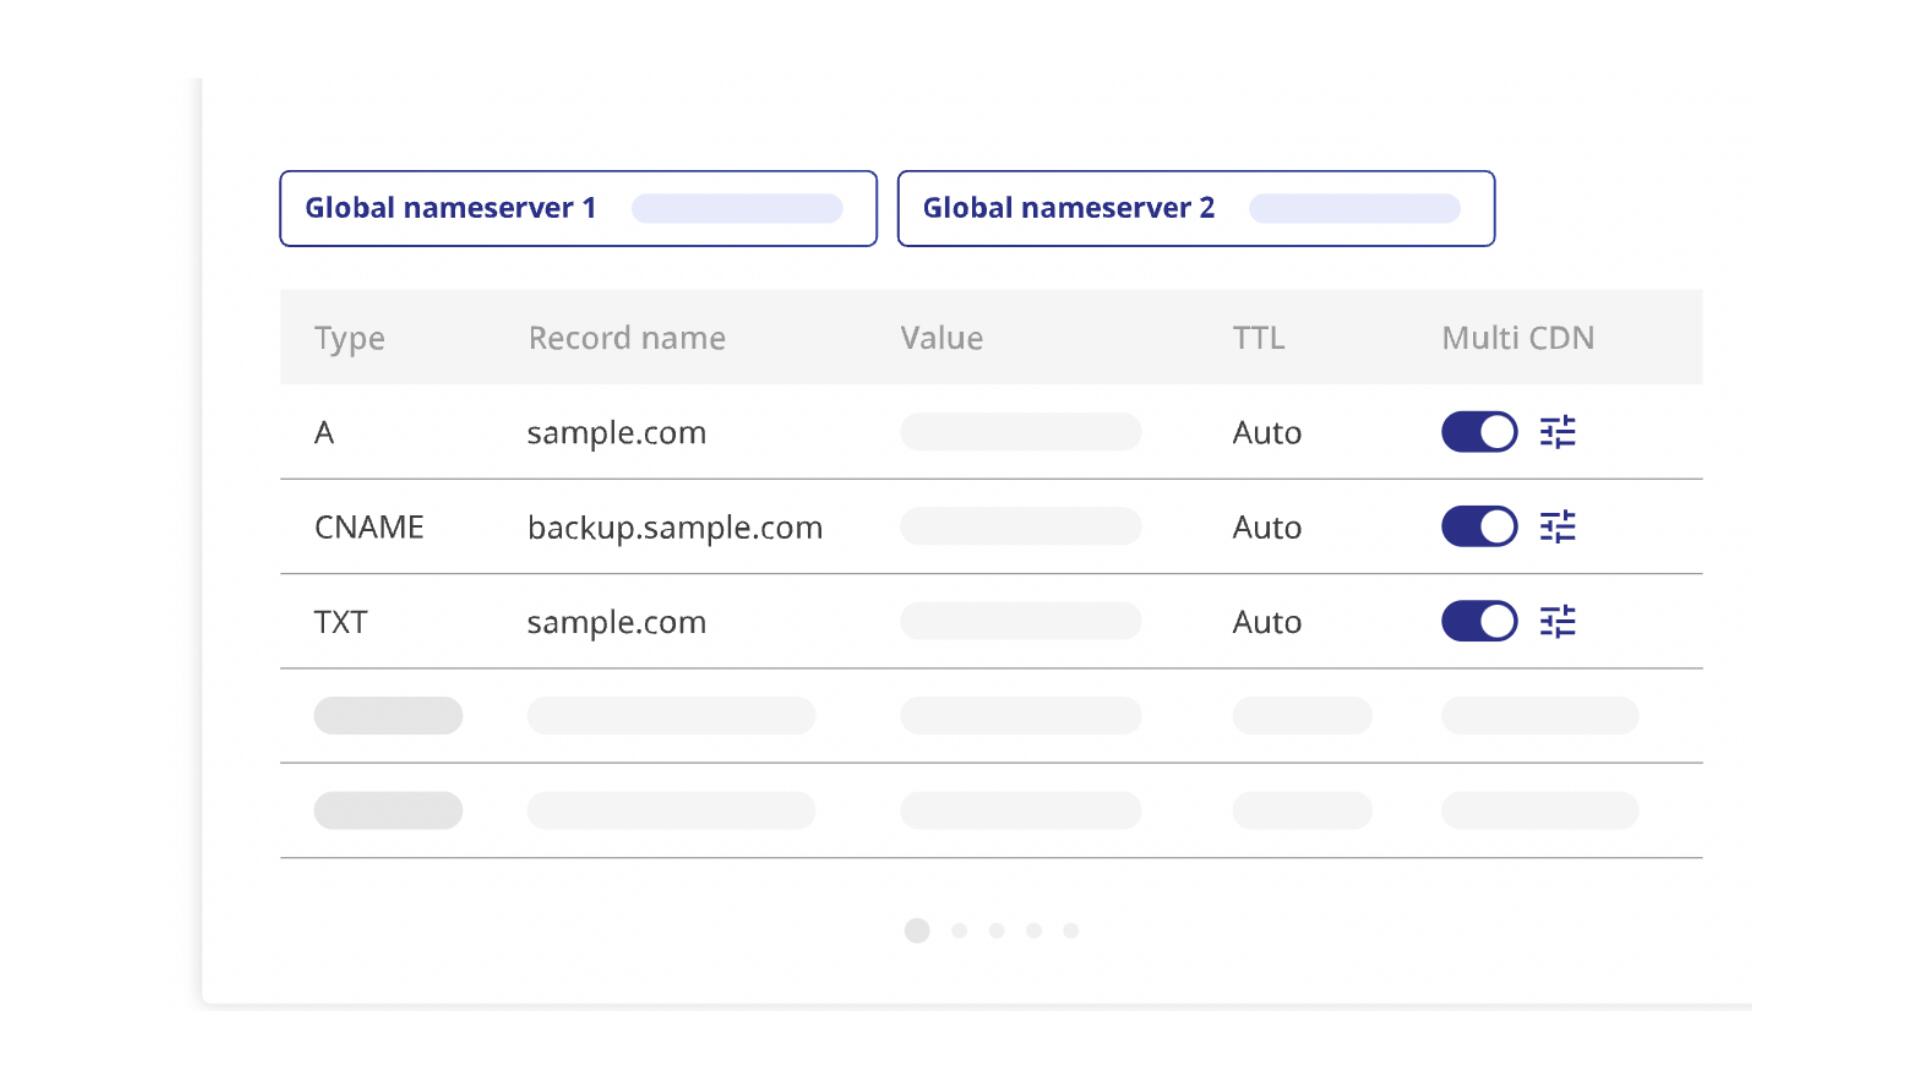Go to the third pagination dot
The width and height of the screenshot is (1920, 1080).
996,931
